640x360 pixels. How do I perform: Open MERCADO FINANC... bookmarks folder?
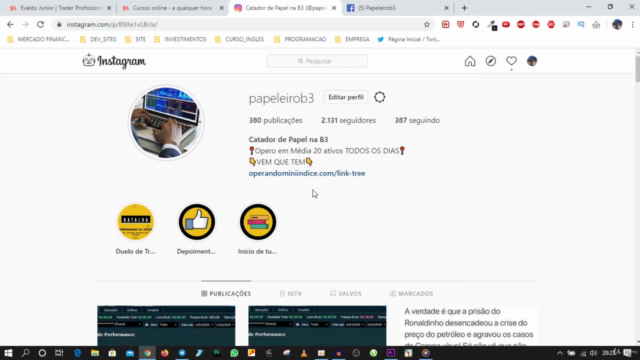point(39,40)
